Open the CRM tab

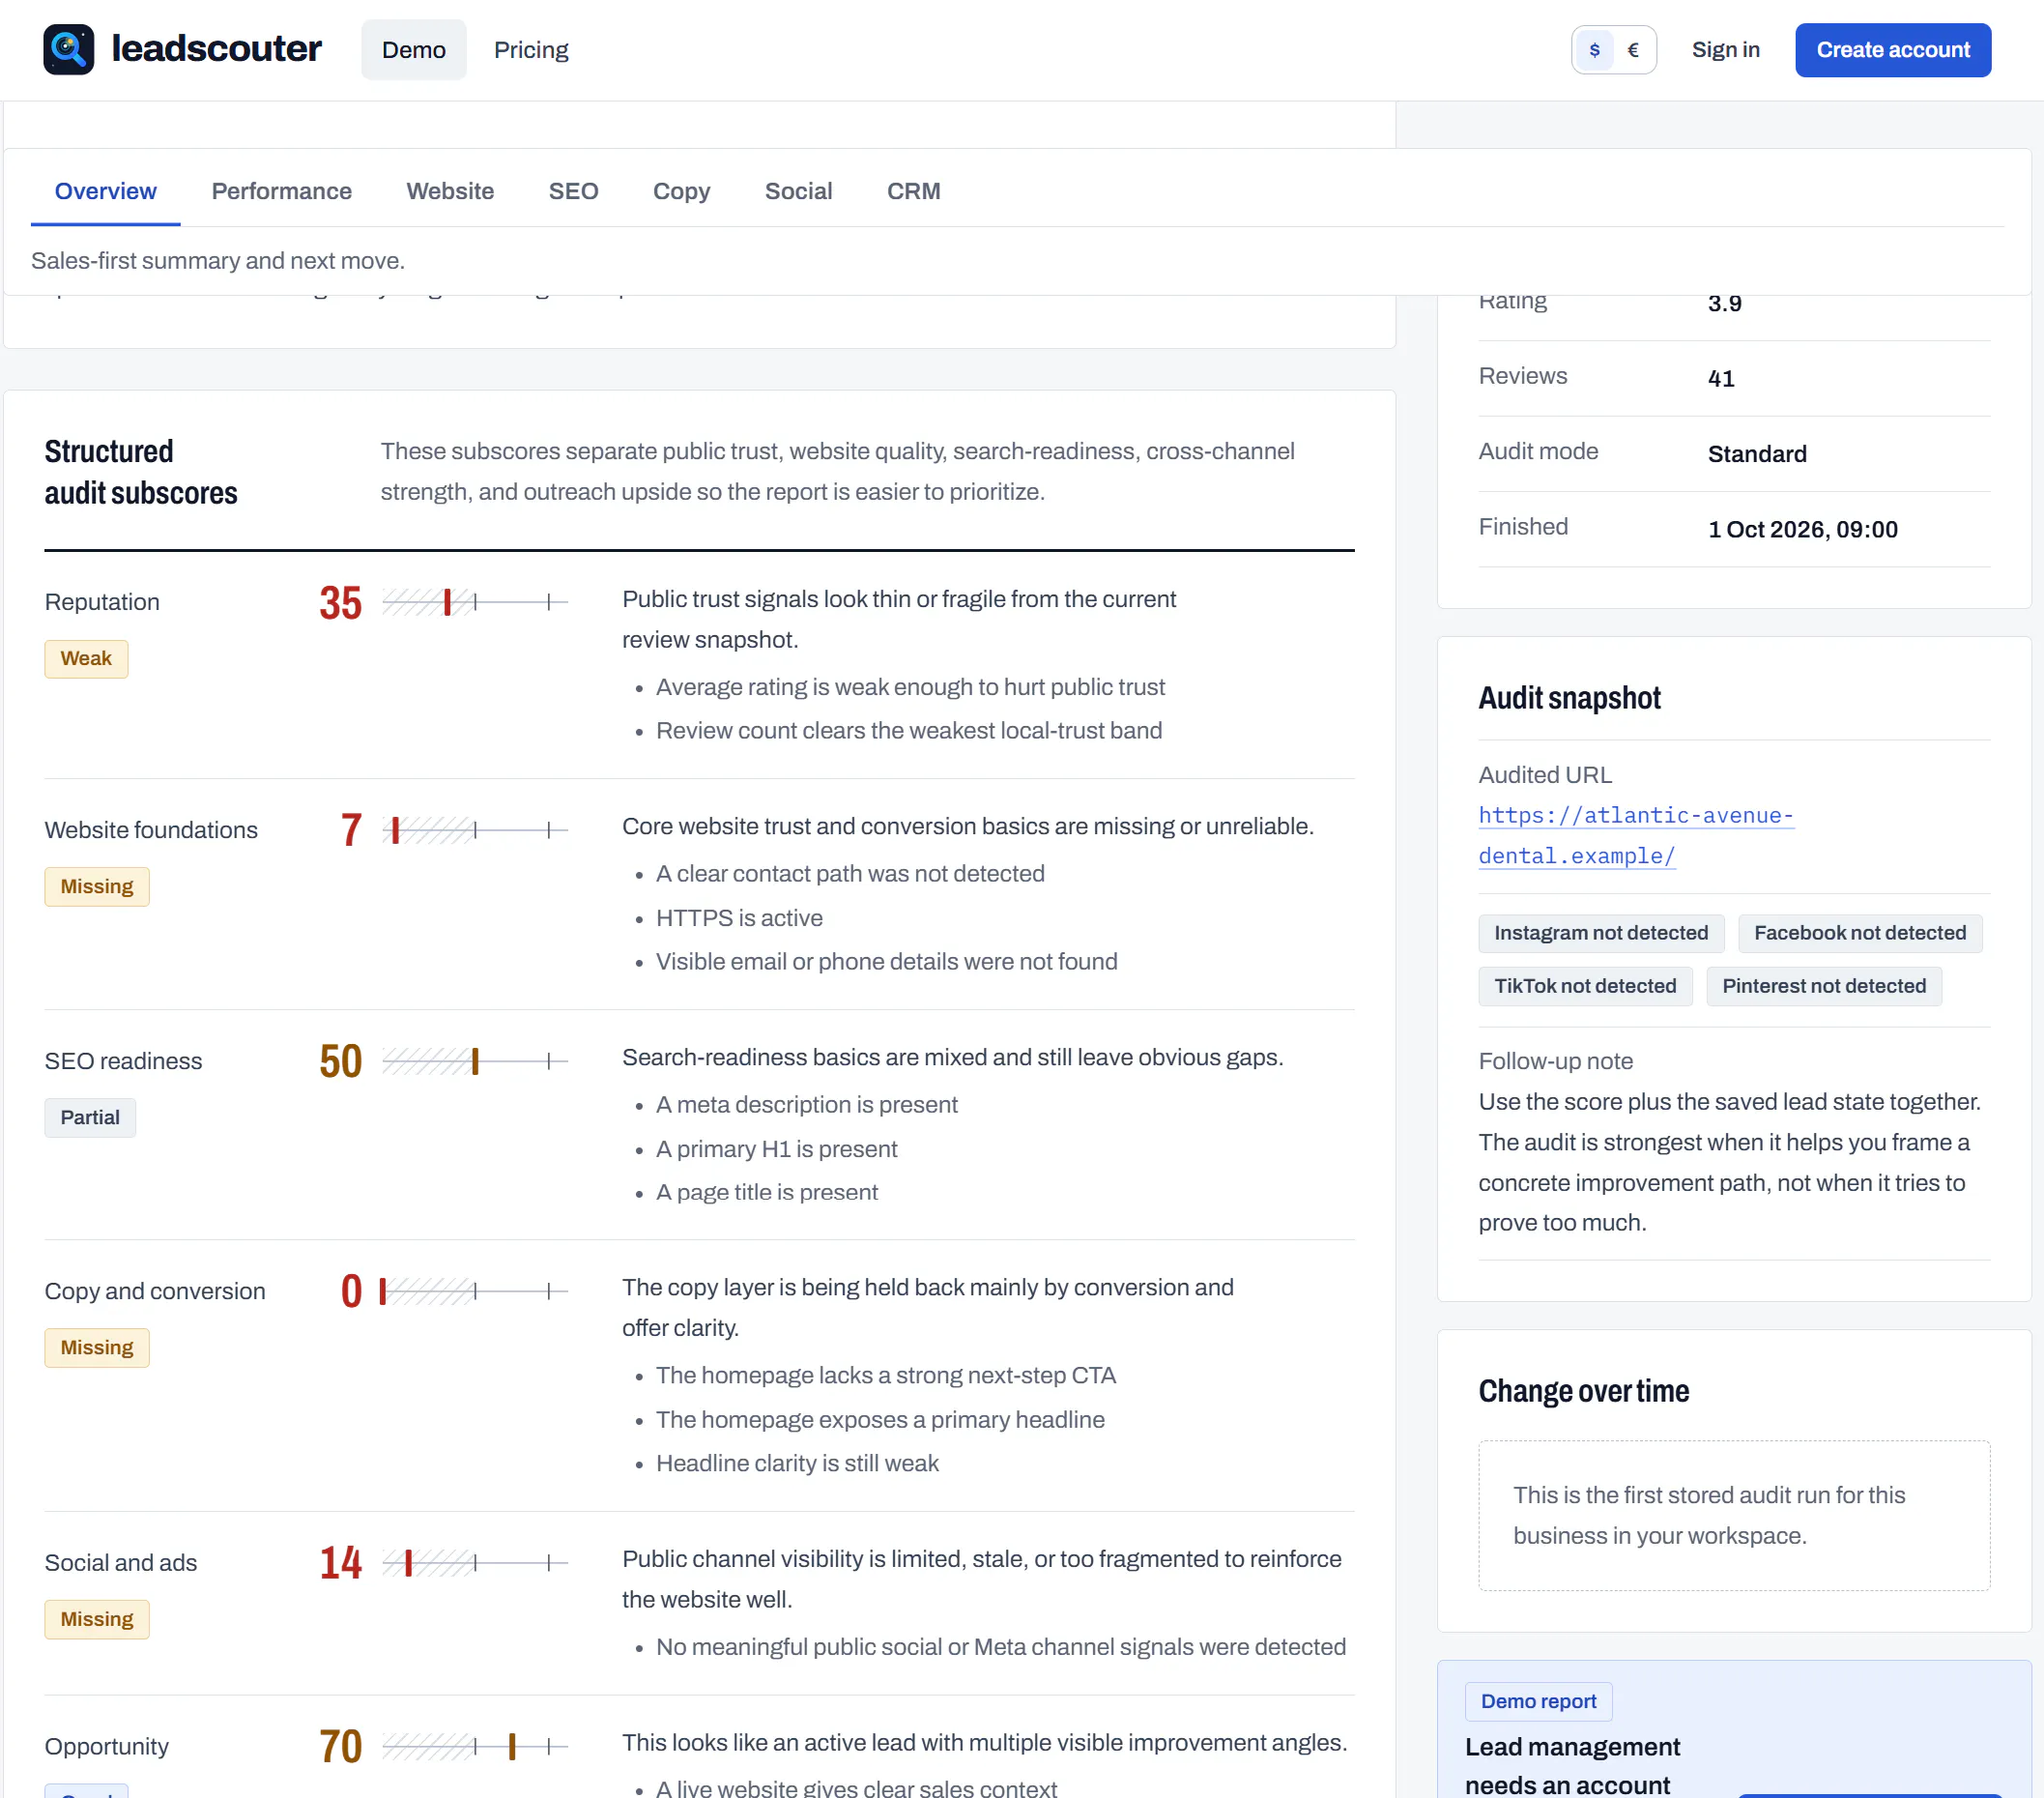(914, 191)
